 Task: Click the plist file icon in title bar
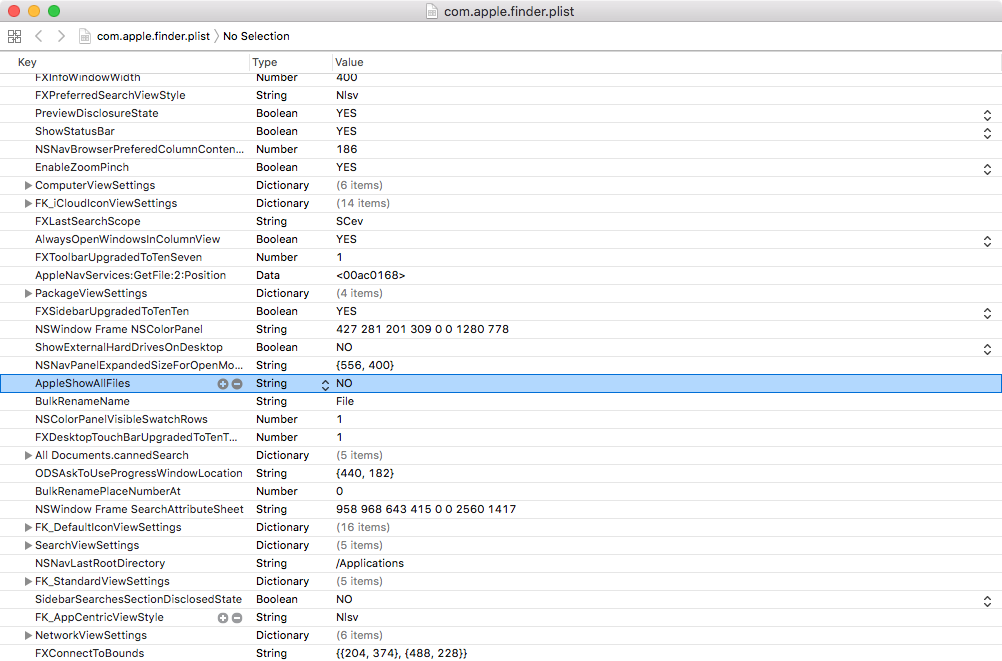(x=432, y=12)
